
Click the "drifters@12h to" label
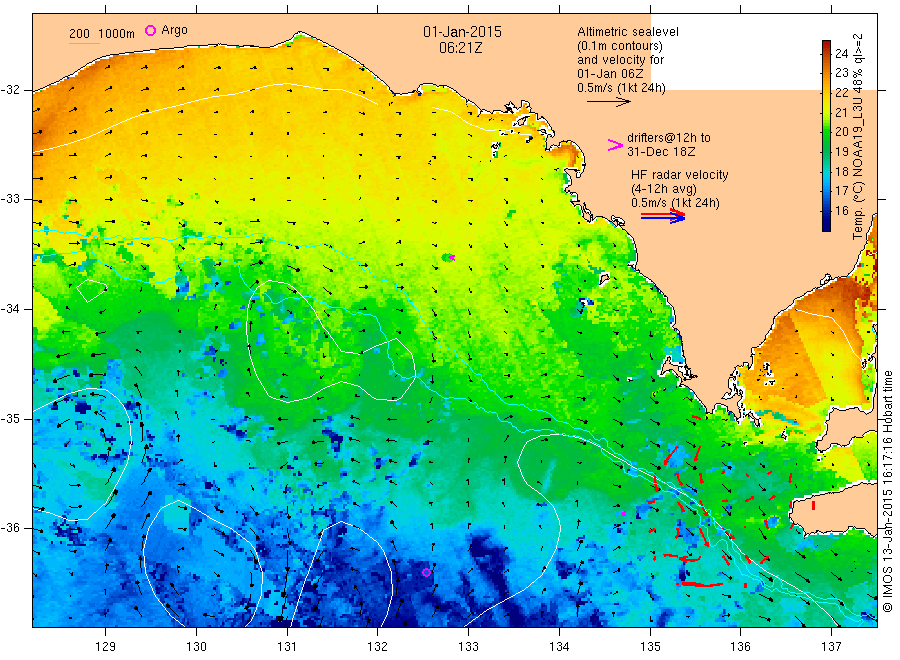pos(669,138)
